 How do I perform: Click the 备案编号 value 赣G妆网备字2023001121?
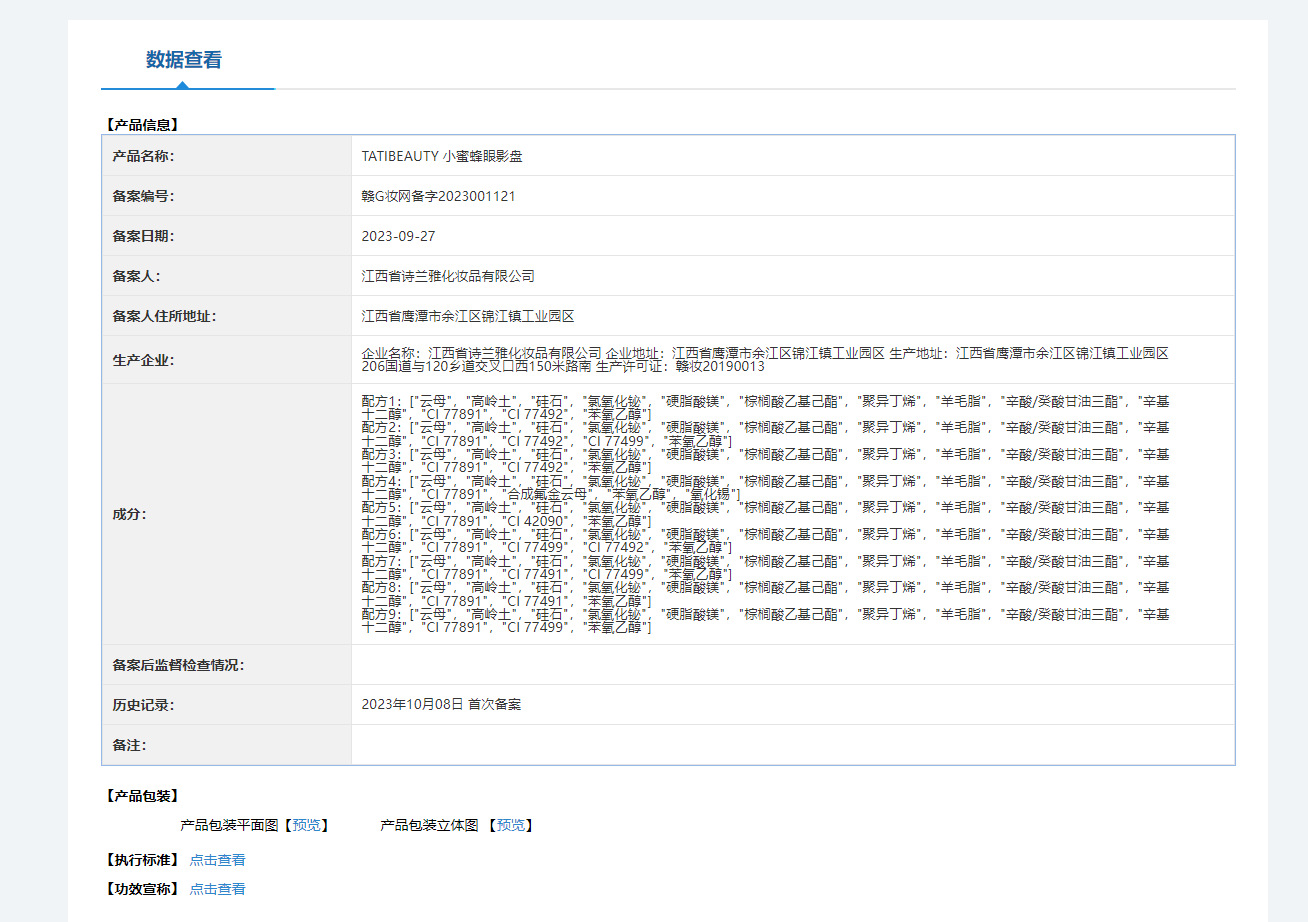tap(438, 196)
